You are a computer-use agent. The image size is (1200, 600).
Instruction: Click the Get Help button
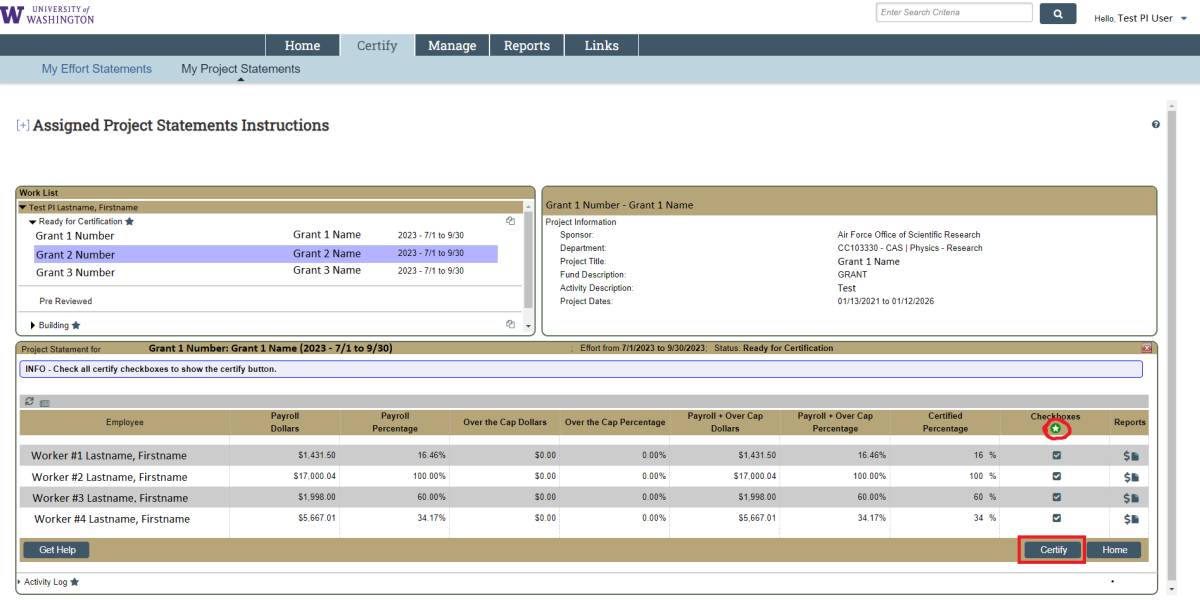tap(56, 550)
